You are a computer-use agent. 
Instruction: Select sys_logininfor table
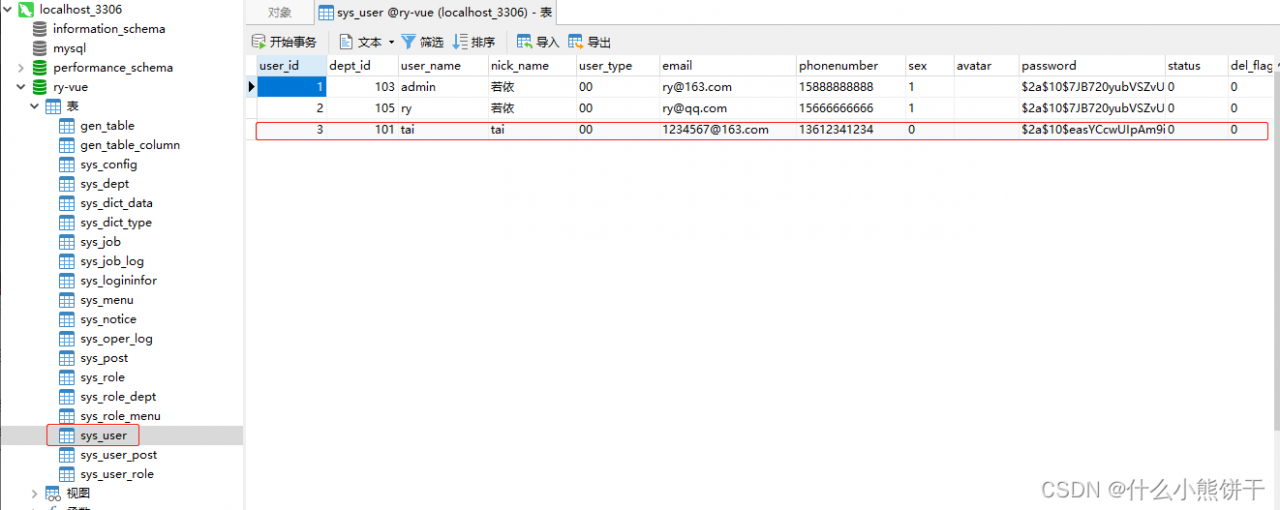tap(118, 281)
